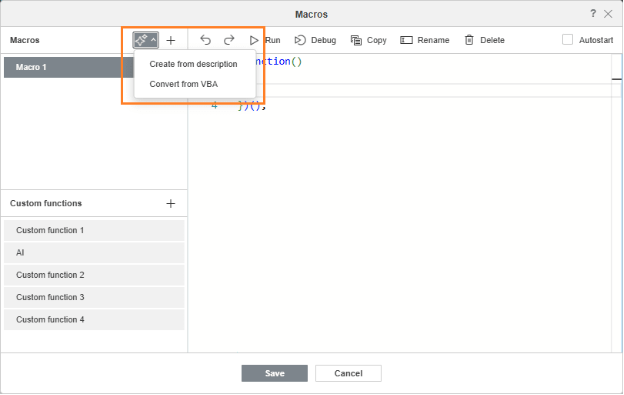Save the macros
This screenshot has height=395, width=624.
pyautogui.click(x=275, y=373)
